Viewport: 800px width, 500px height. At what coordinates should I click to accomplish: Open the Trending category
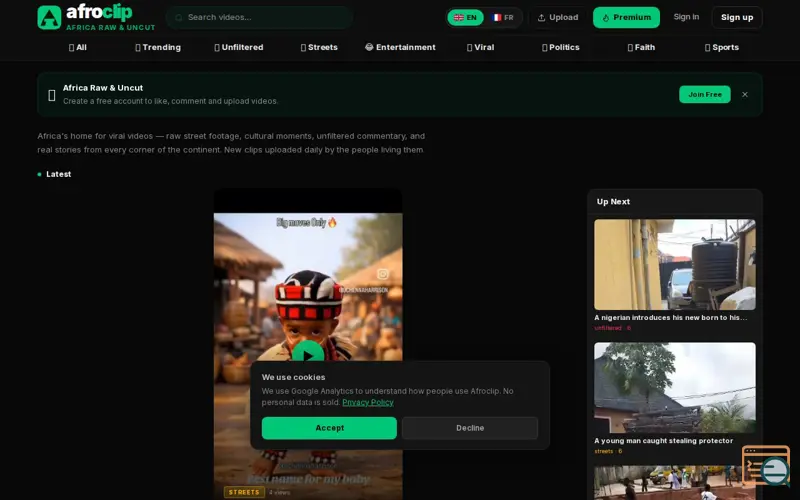click(x=158, y=47)
